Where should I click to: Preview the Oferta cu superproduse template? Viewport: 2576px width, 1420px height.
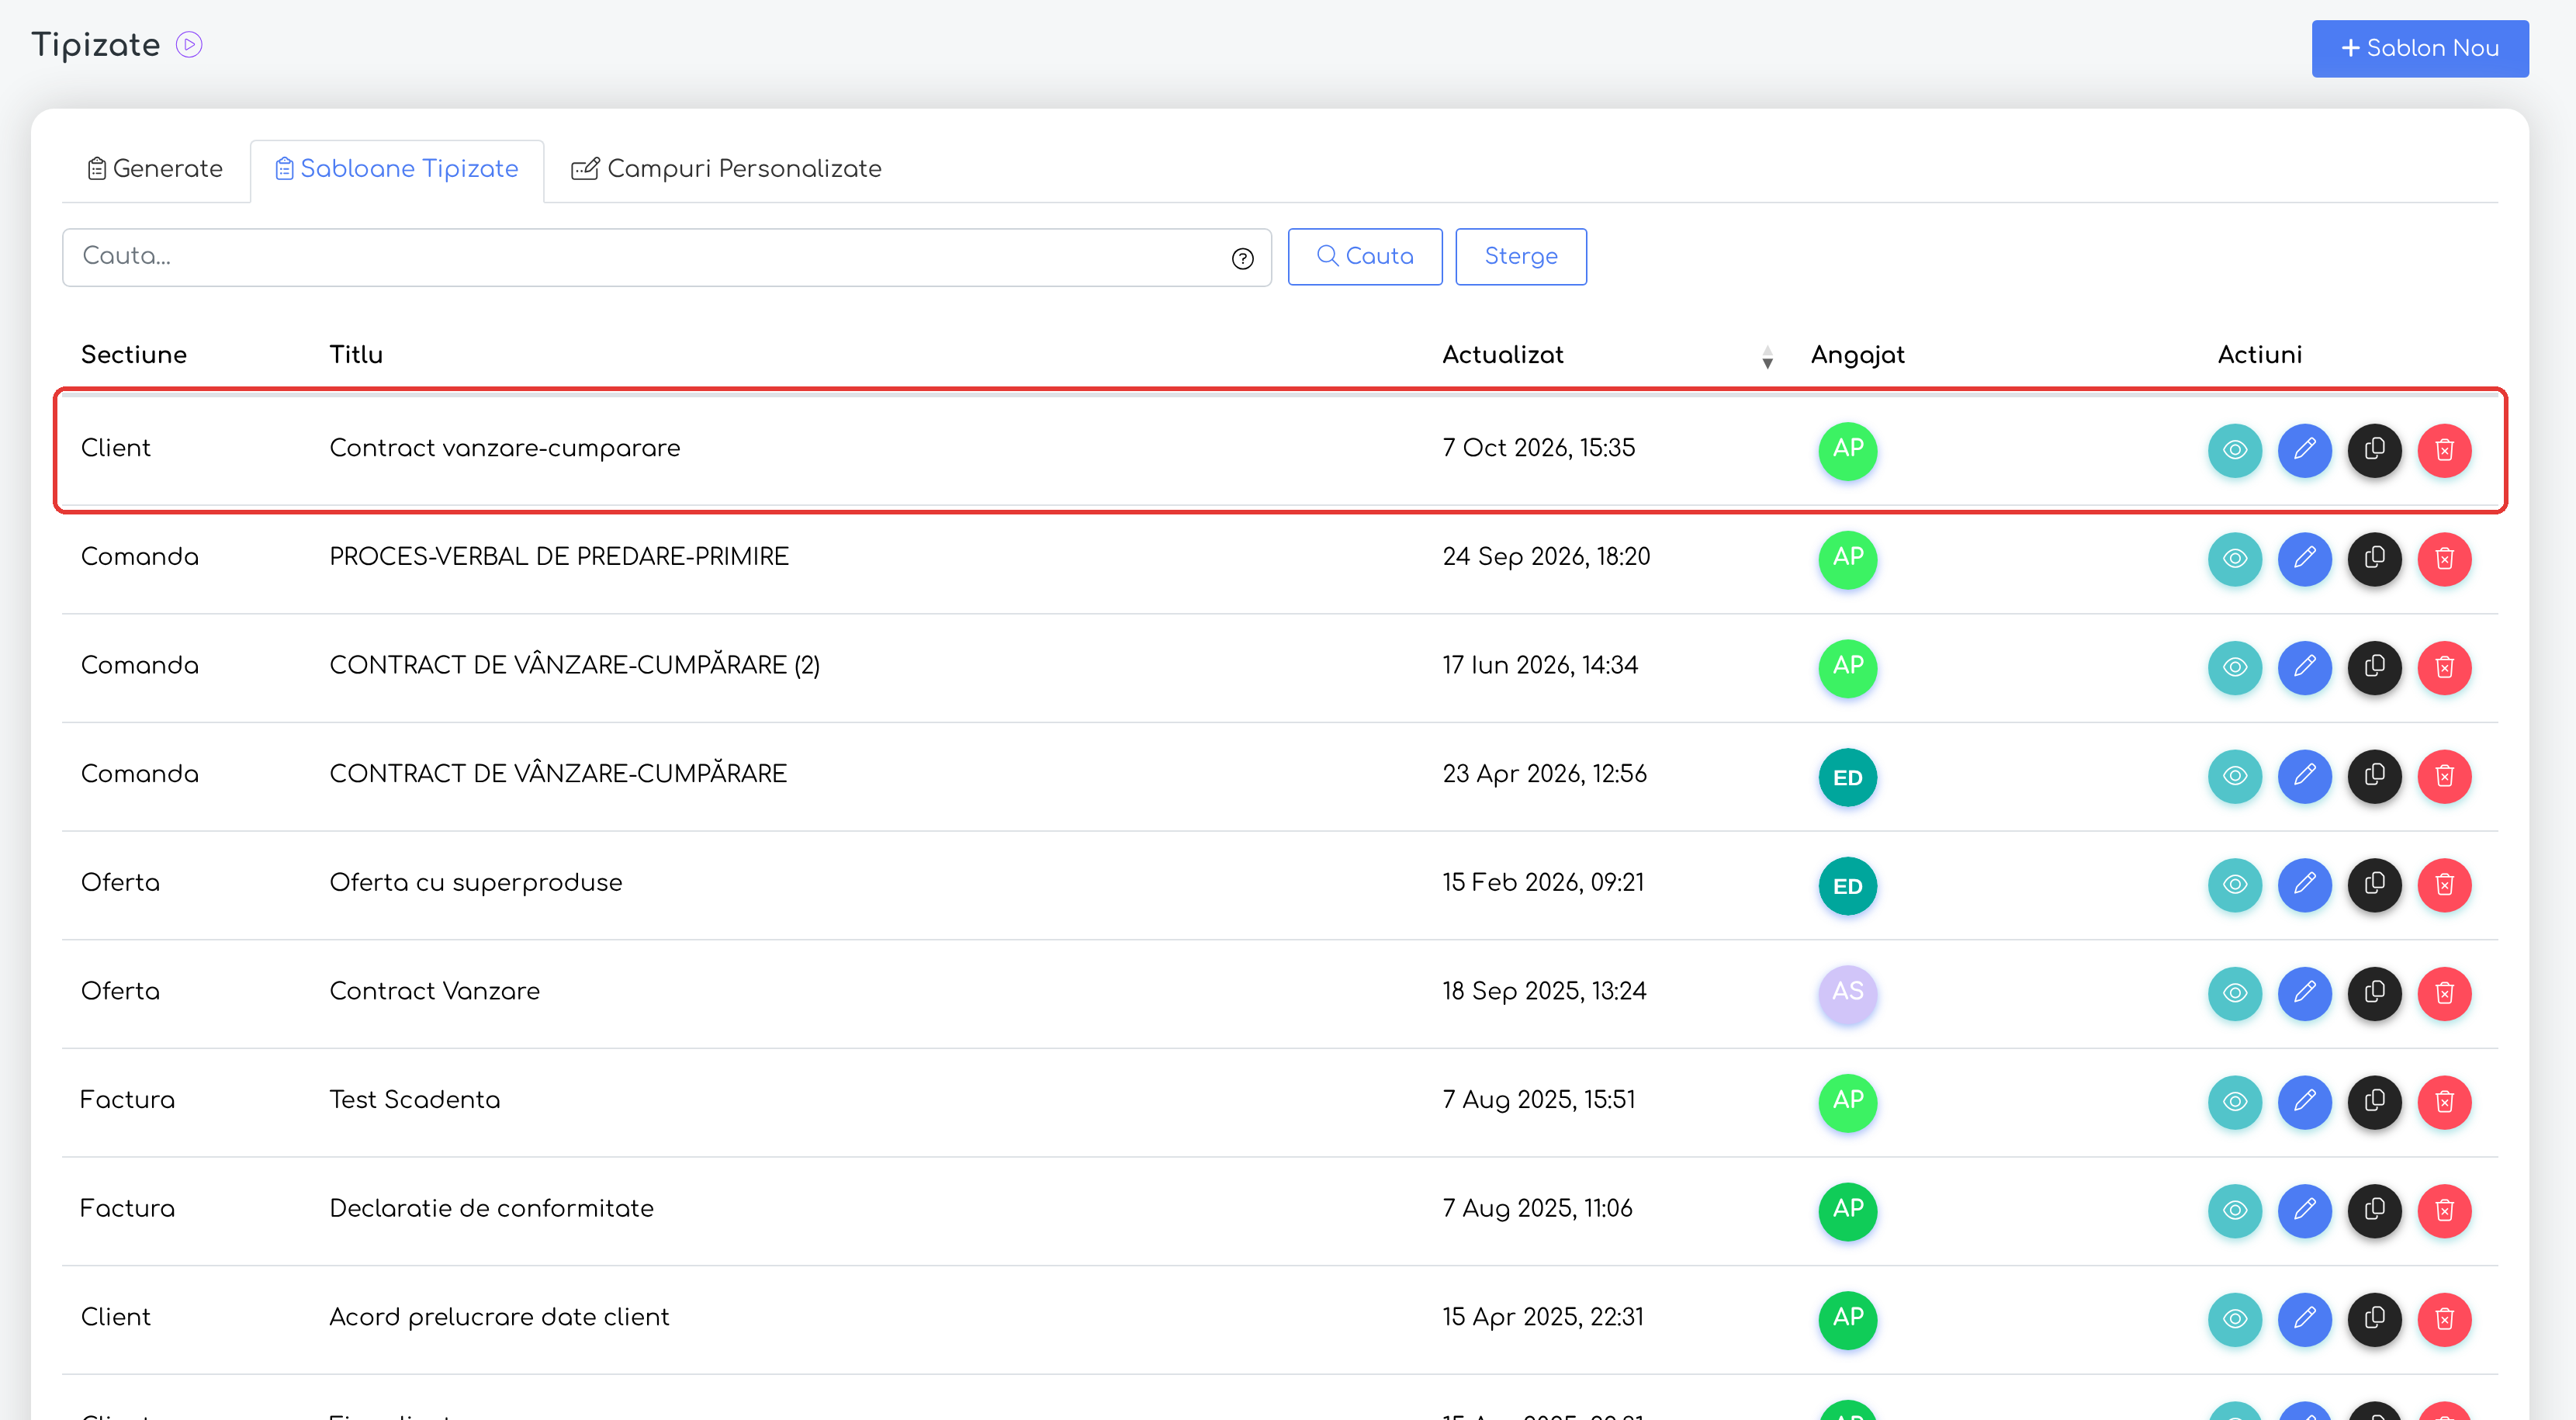coord(2234,885)
